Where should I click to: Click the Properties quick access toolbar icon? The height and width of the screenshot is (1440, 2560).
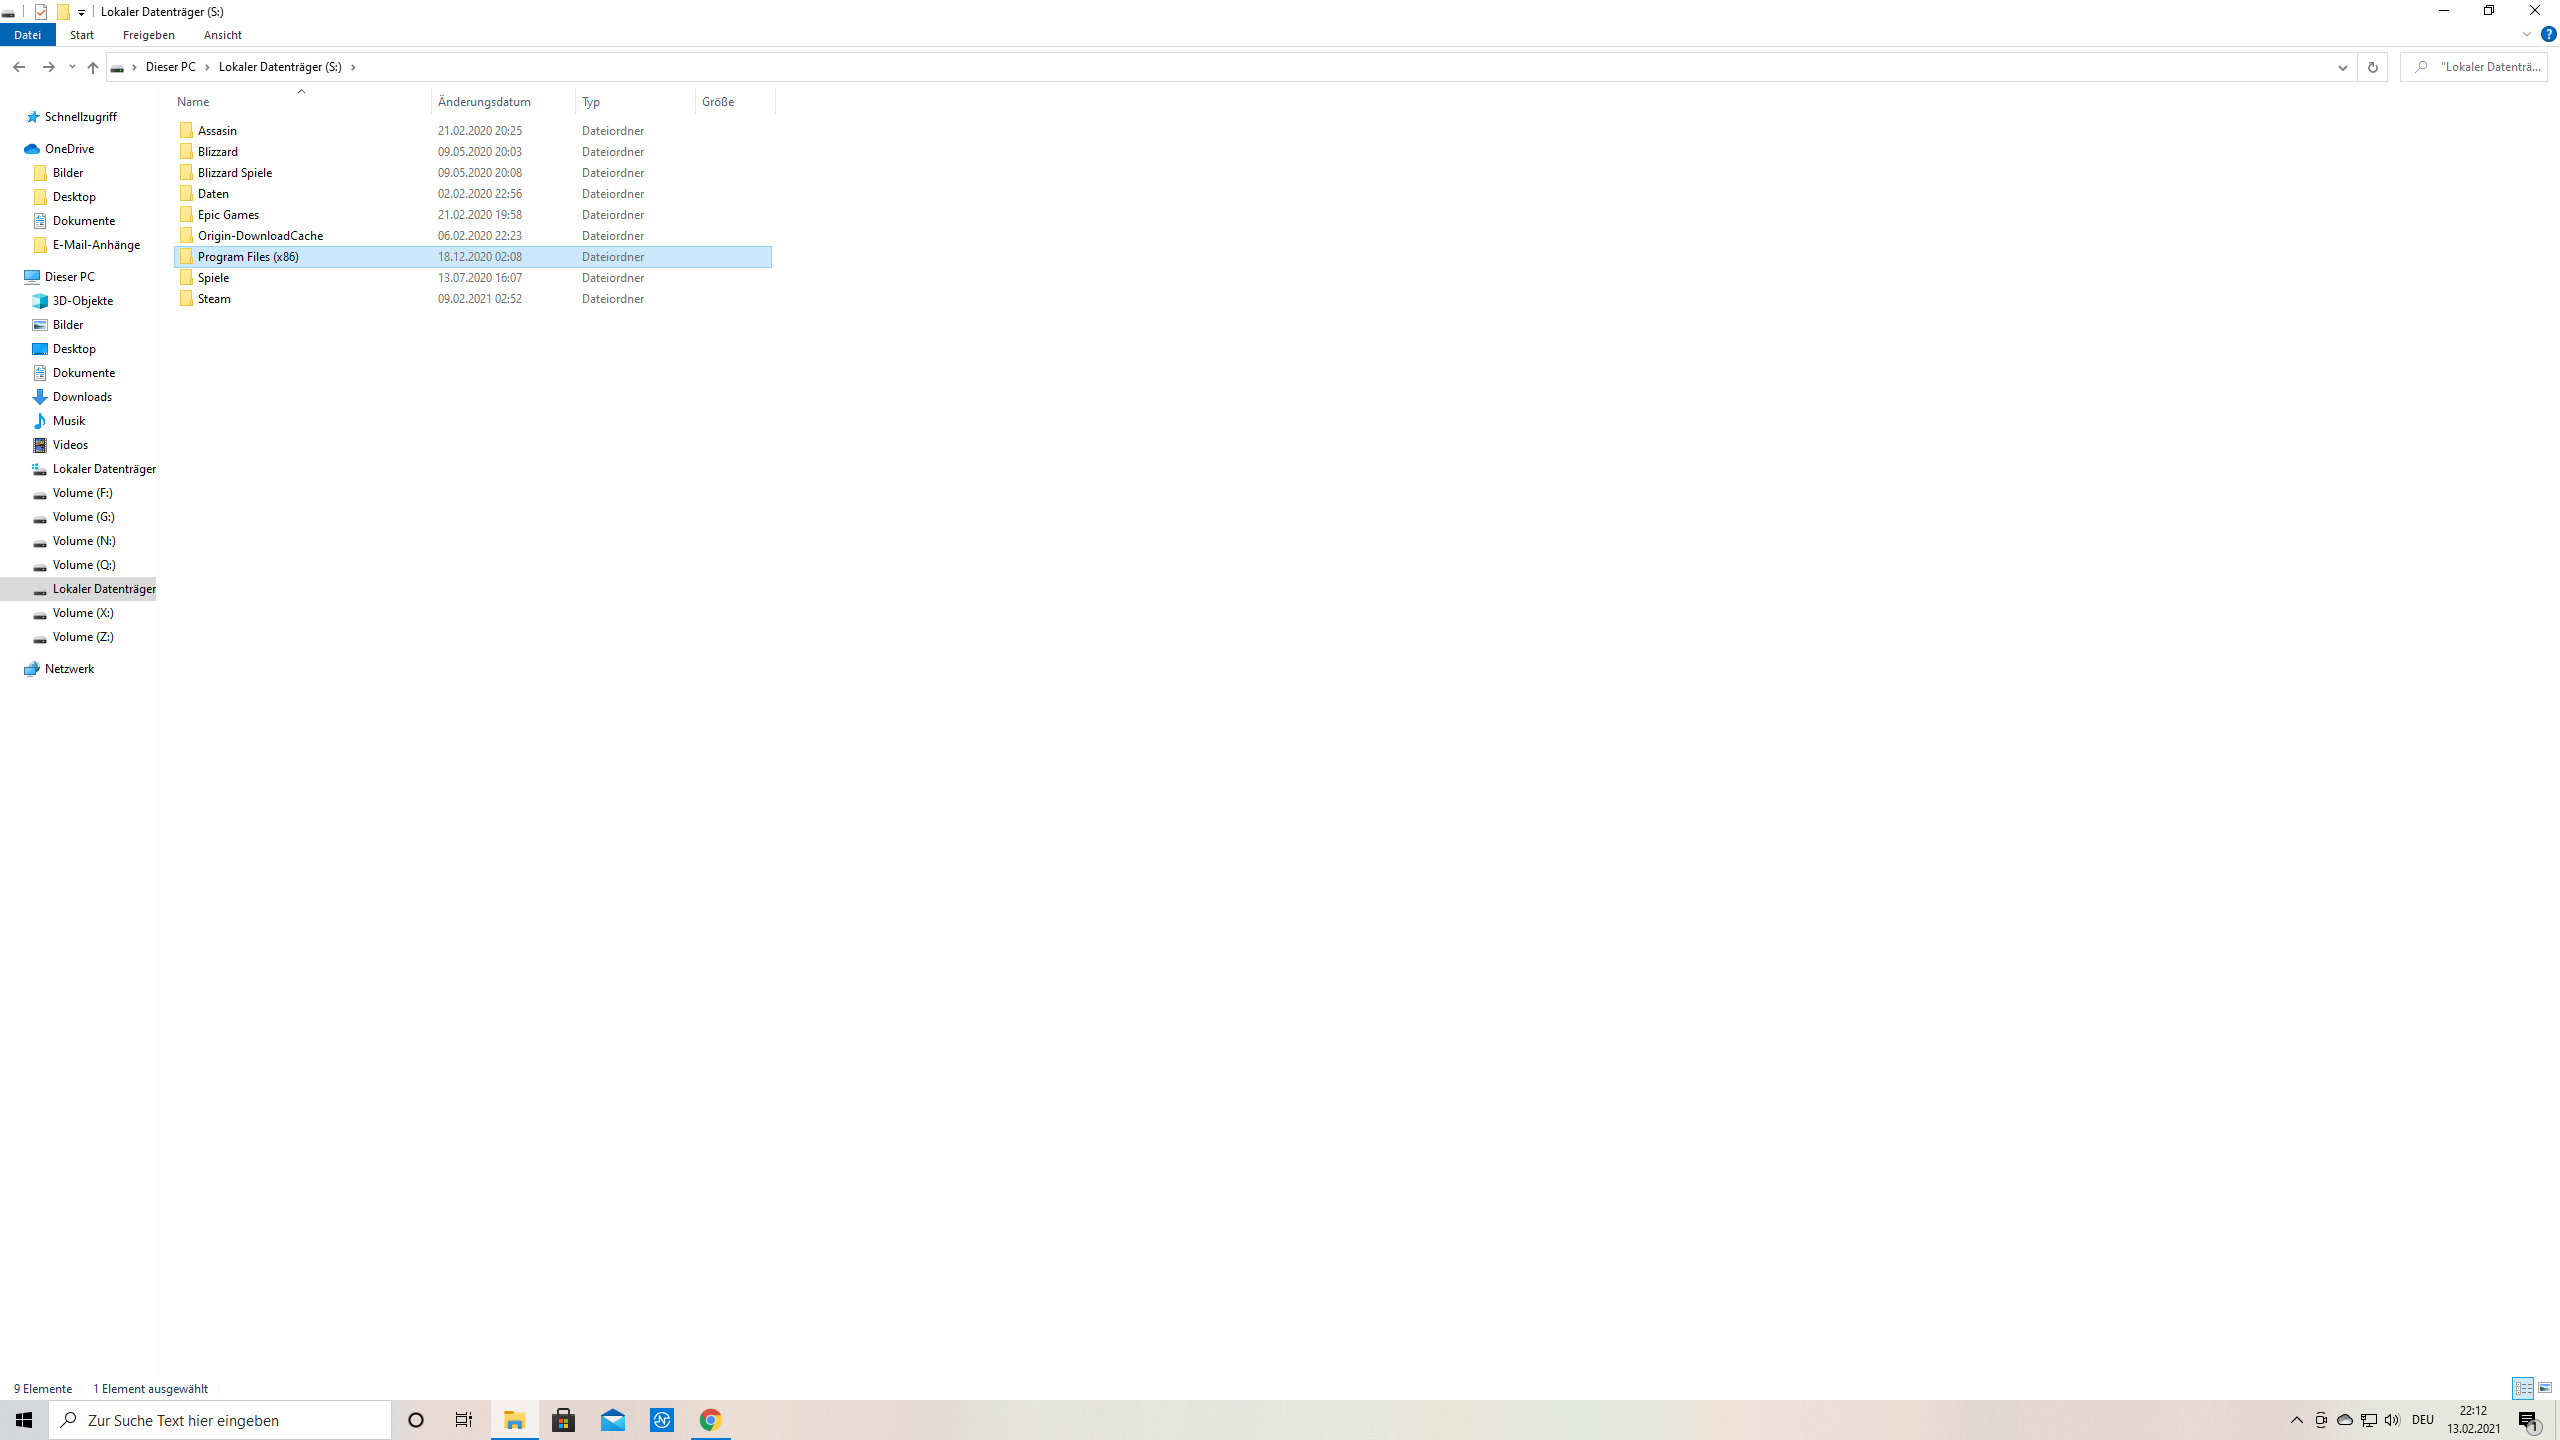[x=41, y=12]
